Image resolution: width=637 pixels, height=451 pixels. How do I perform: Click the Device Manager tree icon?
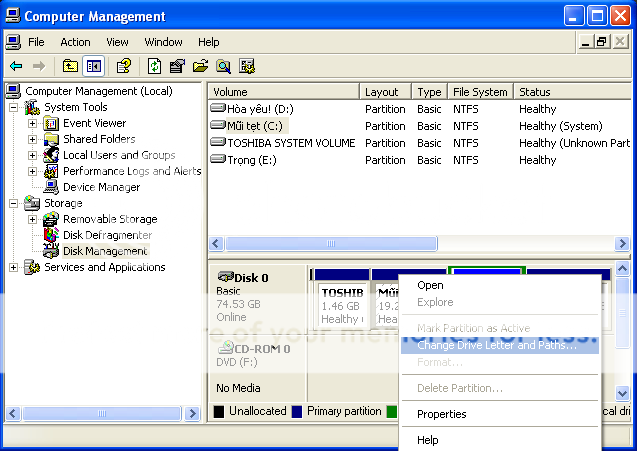point(51,187)
